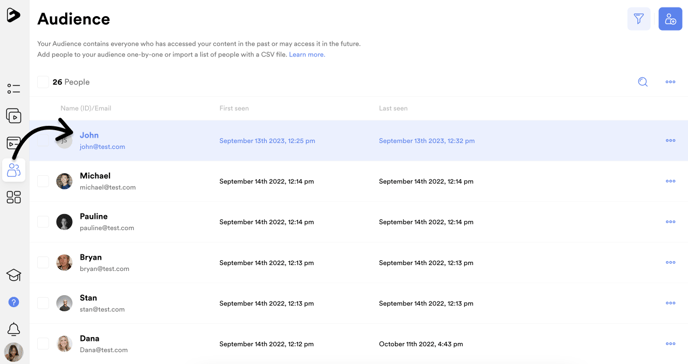
Task: Open the list-level more options menu
Action: (670, 82)
